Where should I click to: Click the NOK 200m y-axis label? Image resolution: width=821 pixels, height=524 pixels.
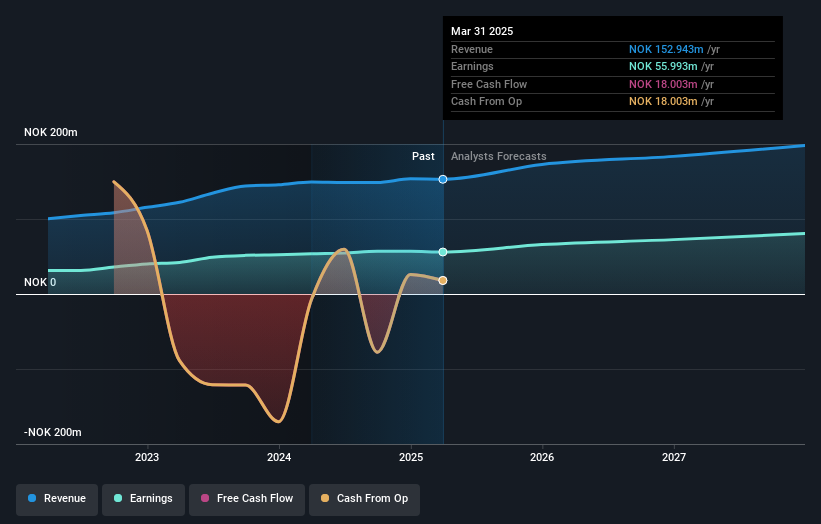(x=51, y=132)
